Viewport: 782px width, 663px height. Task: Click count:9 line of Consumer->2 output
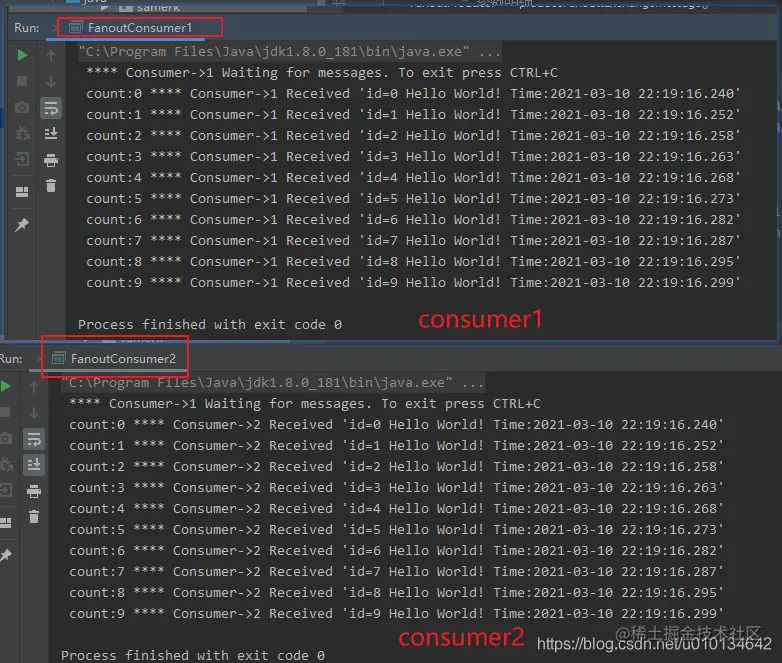tap(396, 614)
